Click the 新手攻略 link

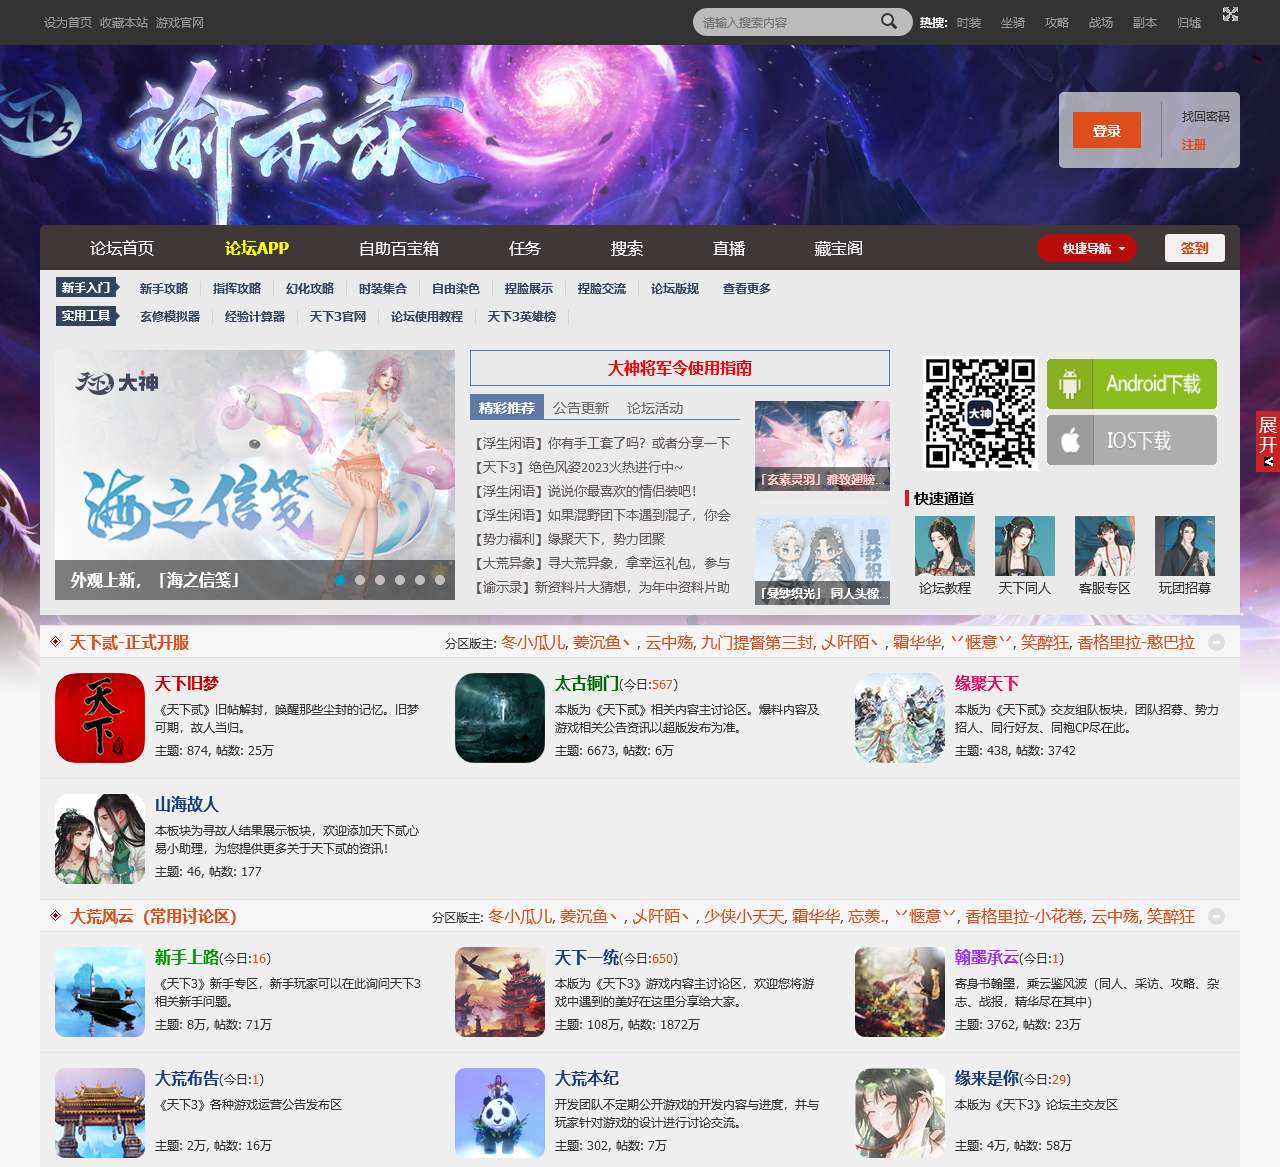pos(164,288)
